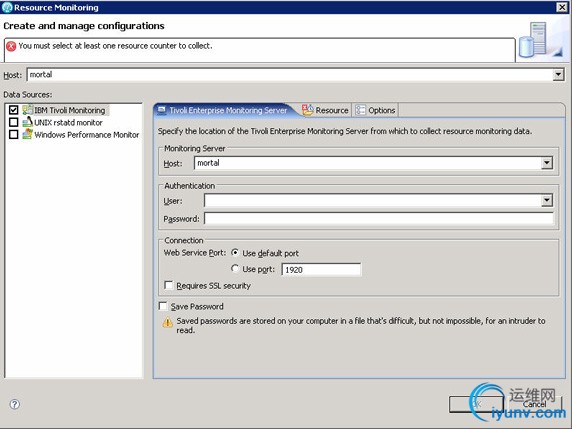Click the top Host text field
Image resolution: width=572 pixels, height=429 pixels.
tap(290, 75)
